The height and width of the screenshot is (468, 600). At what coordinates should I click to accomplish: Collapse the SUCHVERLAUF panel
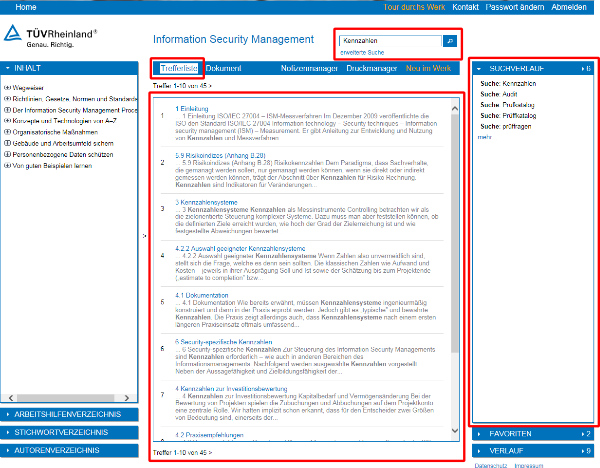(533, 68)
